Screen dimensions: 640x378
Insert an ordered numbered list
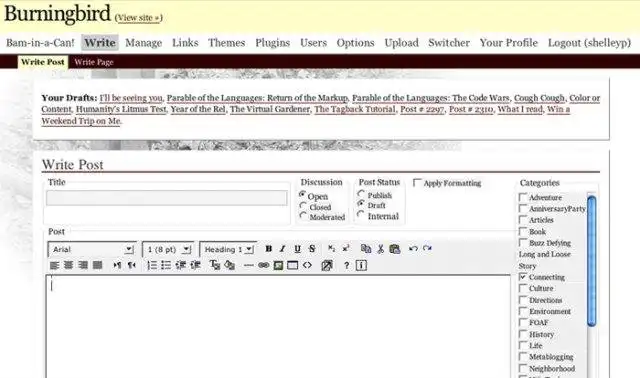(x=152, y=265)
